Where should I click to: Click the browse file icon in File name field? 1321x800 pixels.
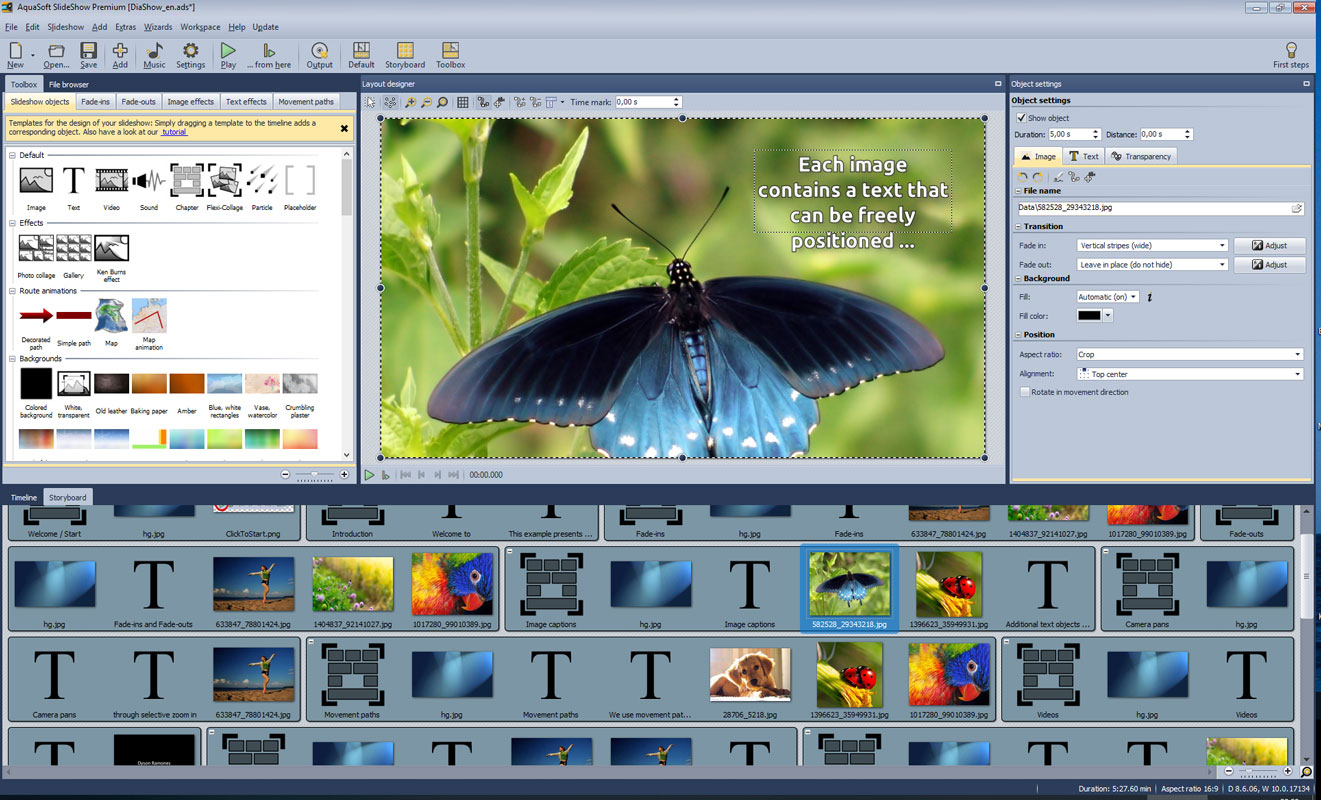[1297, 208]
